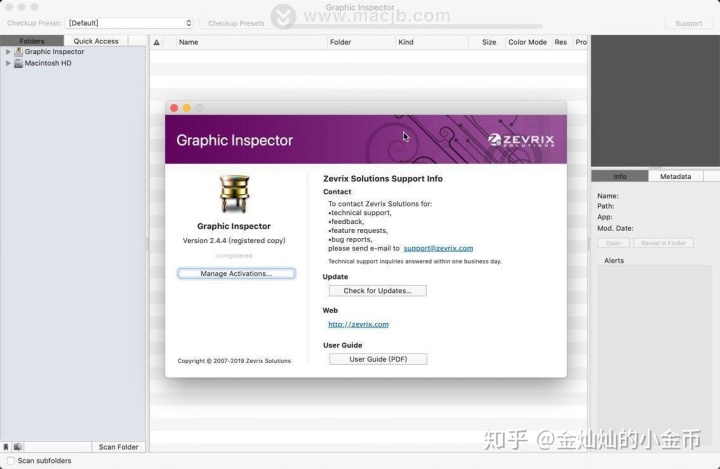Screen dimensions: 720x469
Task: Click the Macintosh HD drive icon
Action: [x=18, y=63]
